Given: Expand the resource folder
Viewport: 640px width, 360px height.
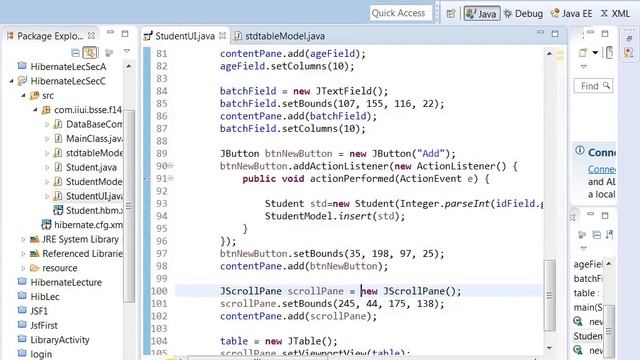Looking at the screenshot, I should click(23, 268).
